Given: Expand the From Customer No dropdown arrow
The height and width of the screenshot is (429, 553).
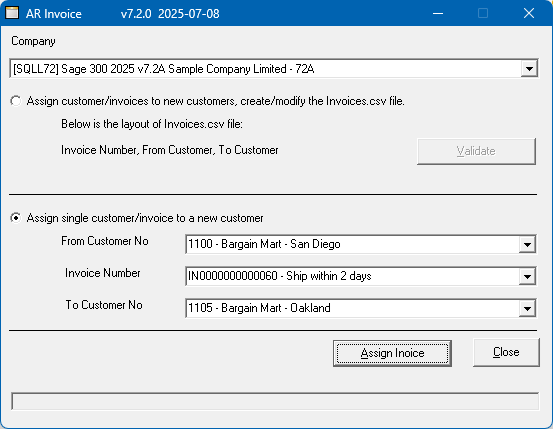Looking at the screenshot, I should (x=527, y=244).
